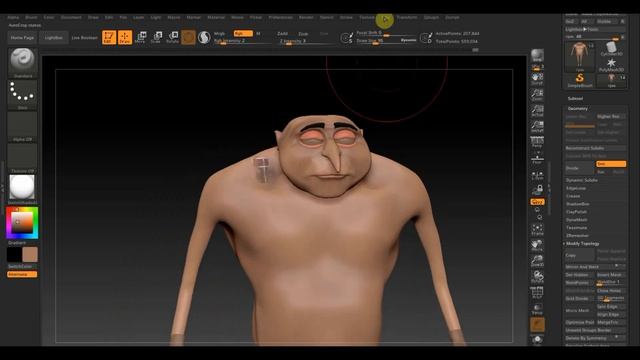Toggle PolyF polyframe display
The height and width of the screenshot is (360, 640).
(x=537, y=292)
